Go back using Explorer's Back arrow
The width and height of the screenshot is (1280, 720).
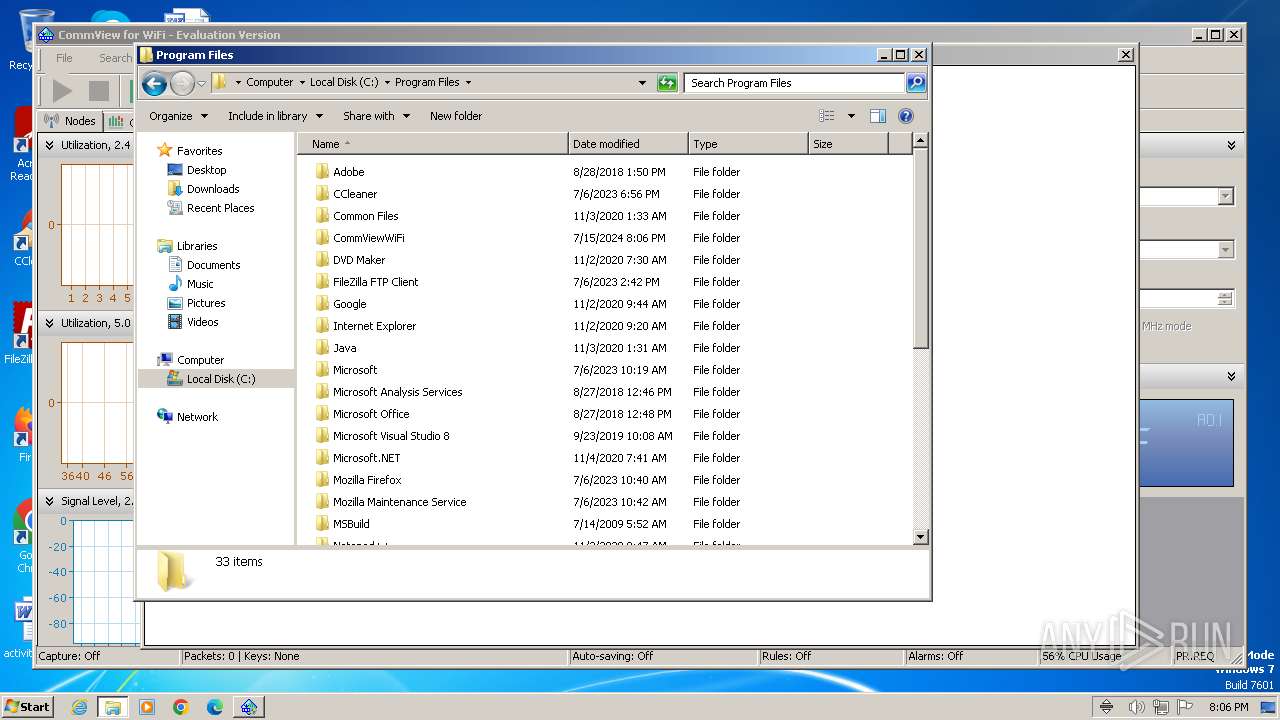(154, 83)
